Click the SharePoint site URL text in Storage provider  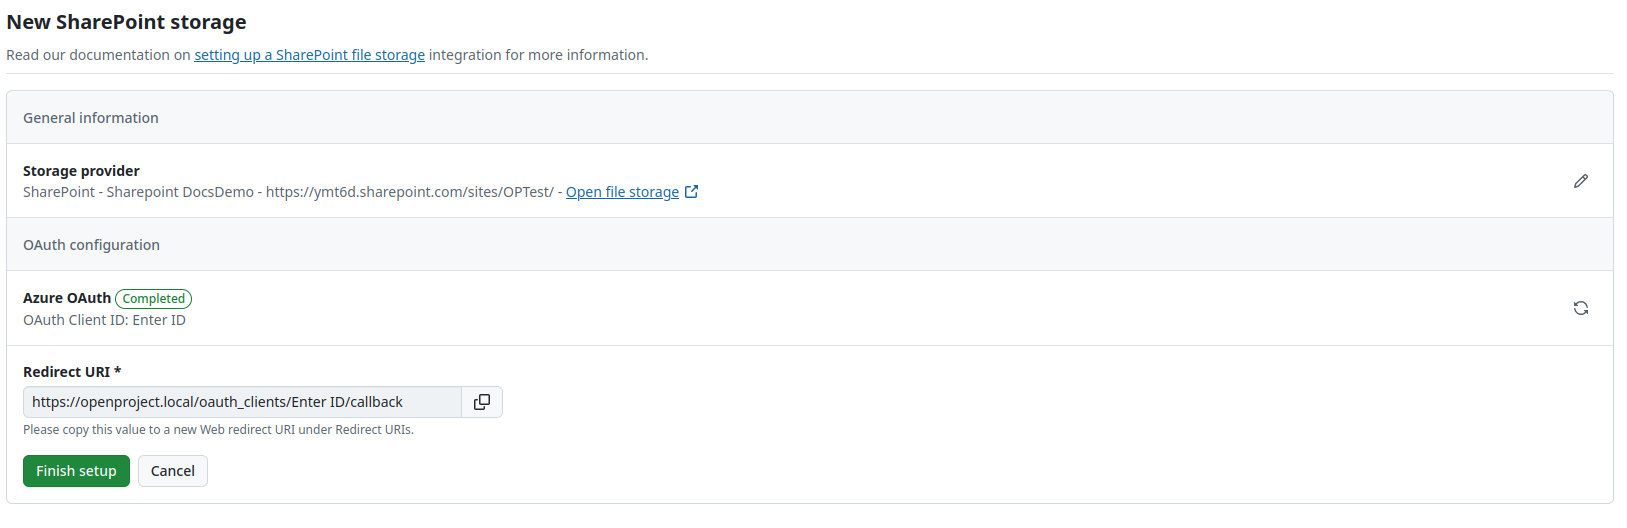tap(409, 192)
